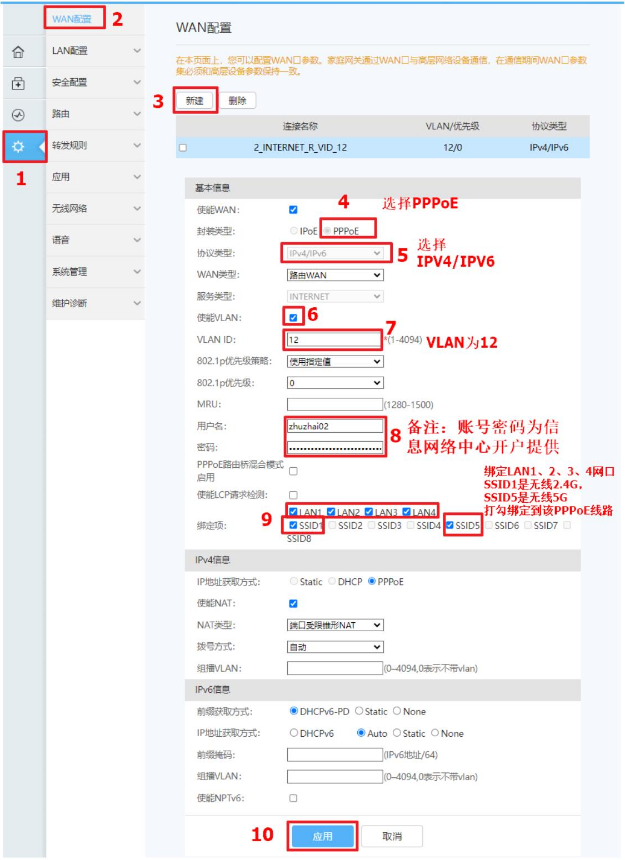Click the 新建 button
The width and height of the screenshot is (625, 860).
195,100
